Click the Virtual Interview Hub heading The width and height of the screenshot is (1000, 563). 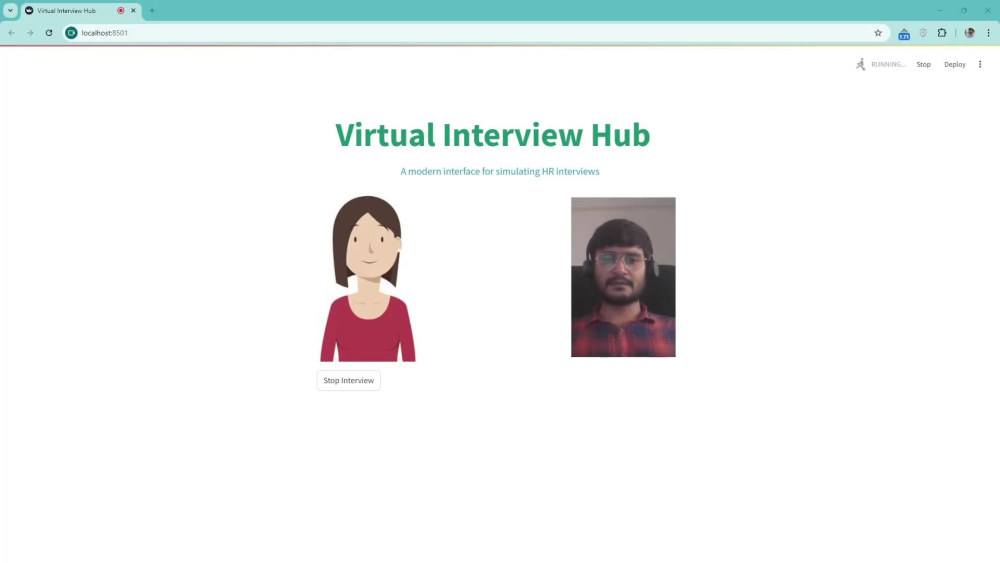pos(493,135)
